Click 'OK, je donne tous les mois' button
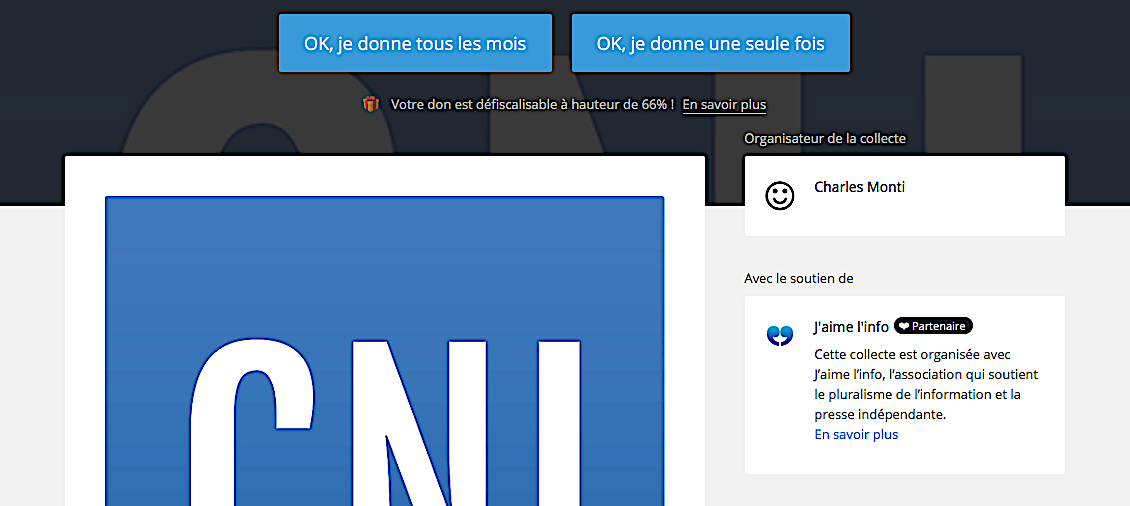 [415, 43]
